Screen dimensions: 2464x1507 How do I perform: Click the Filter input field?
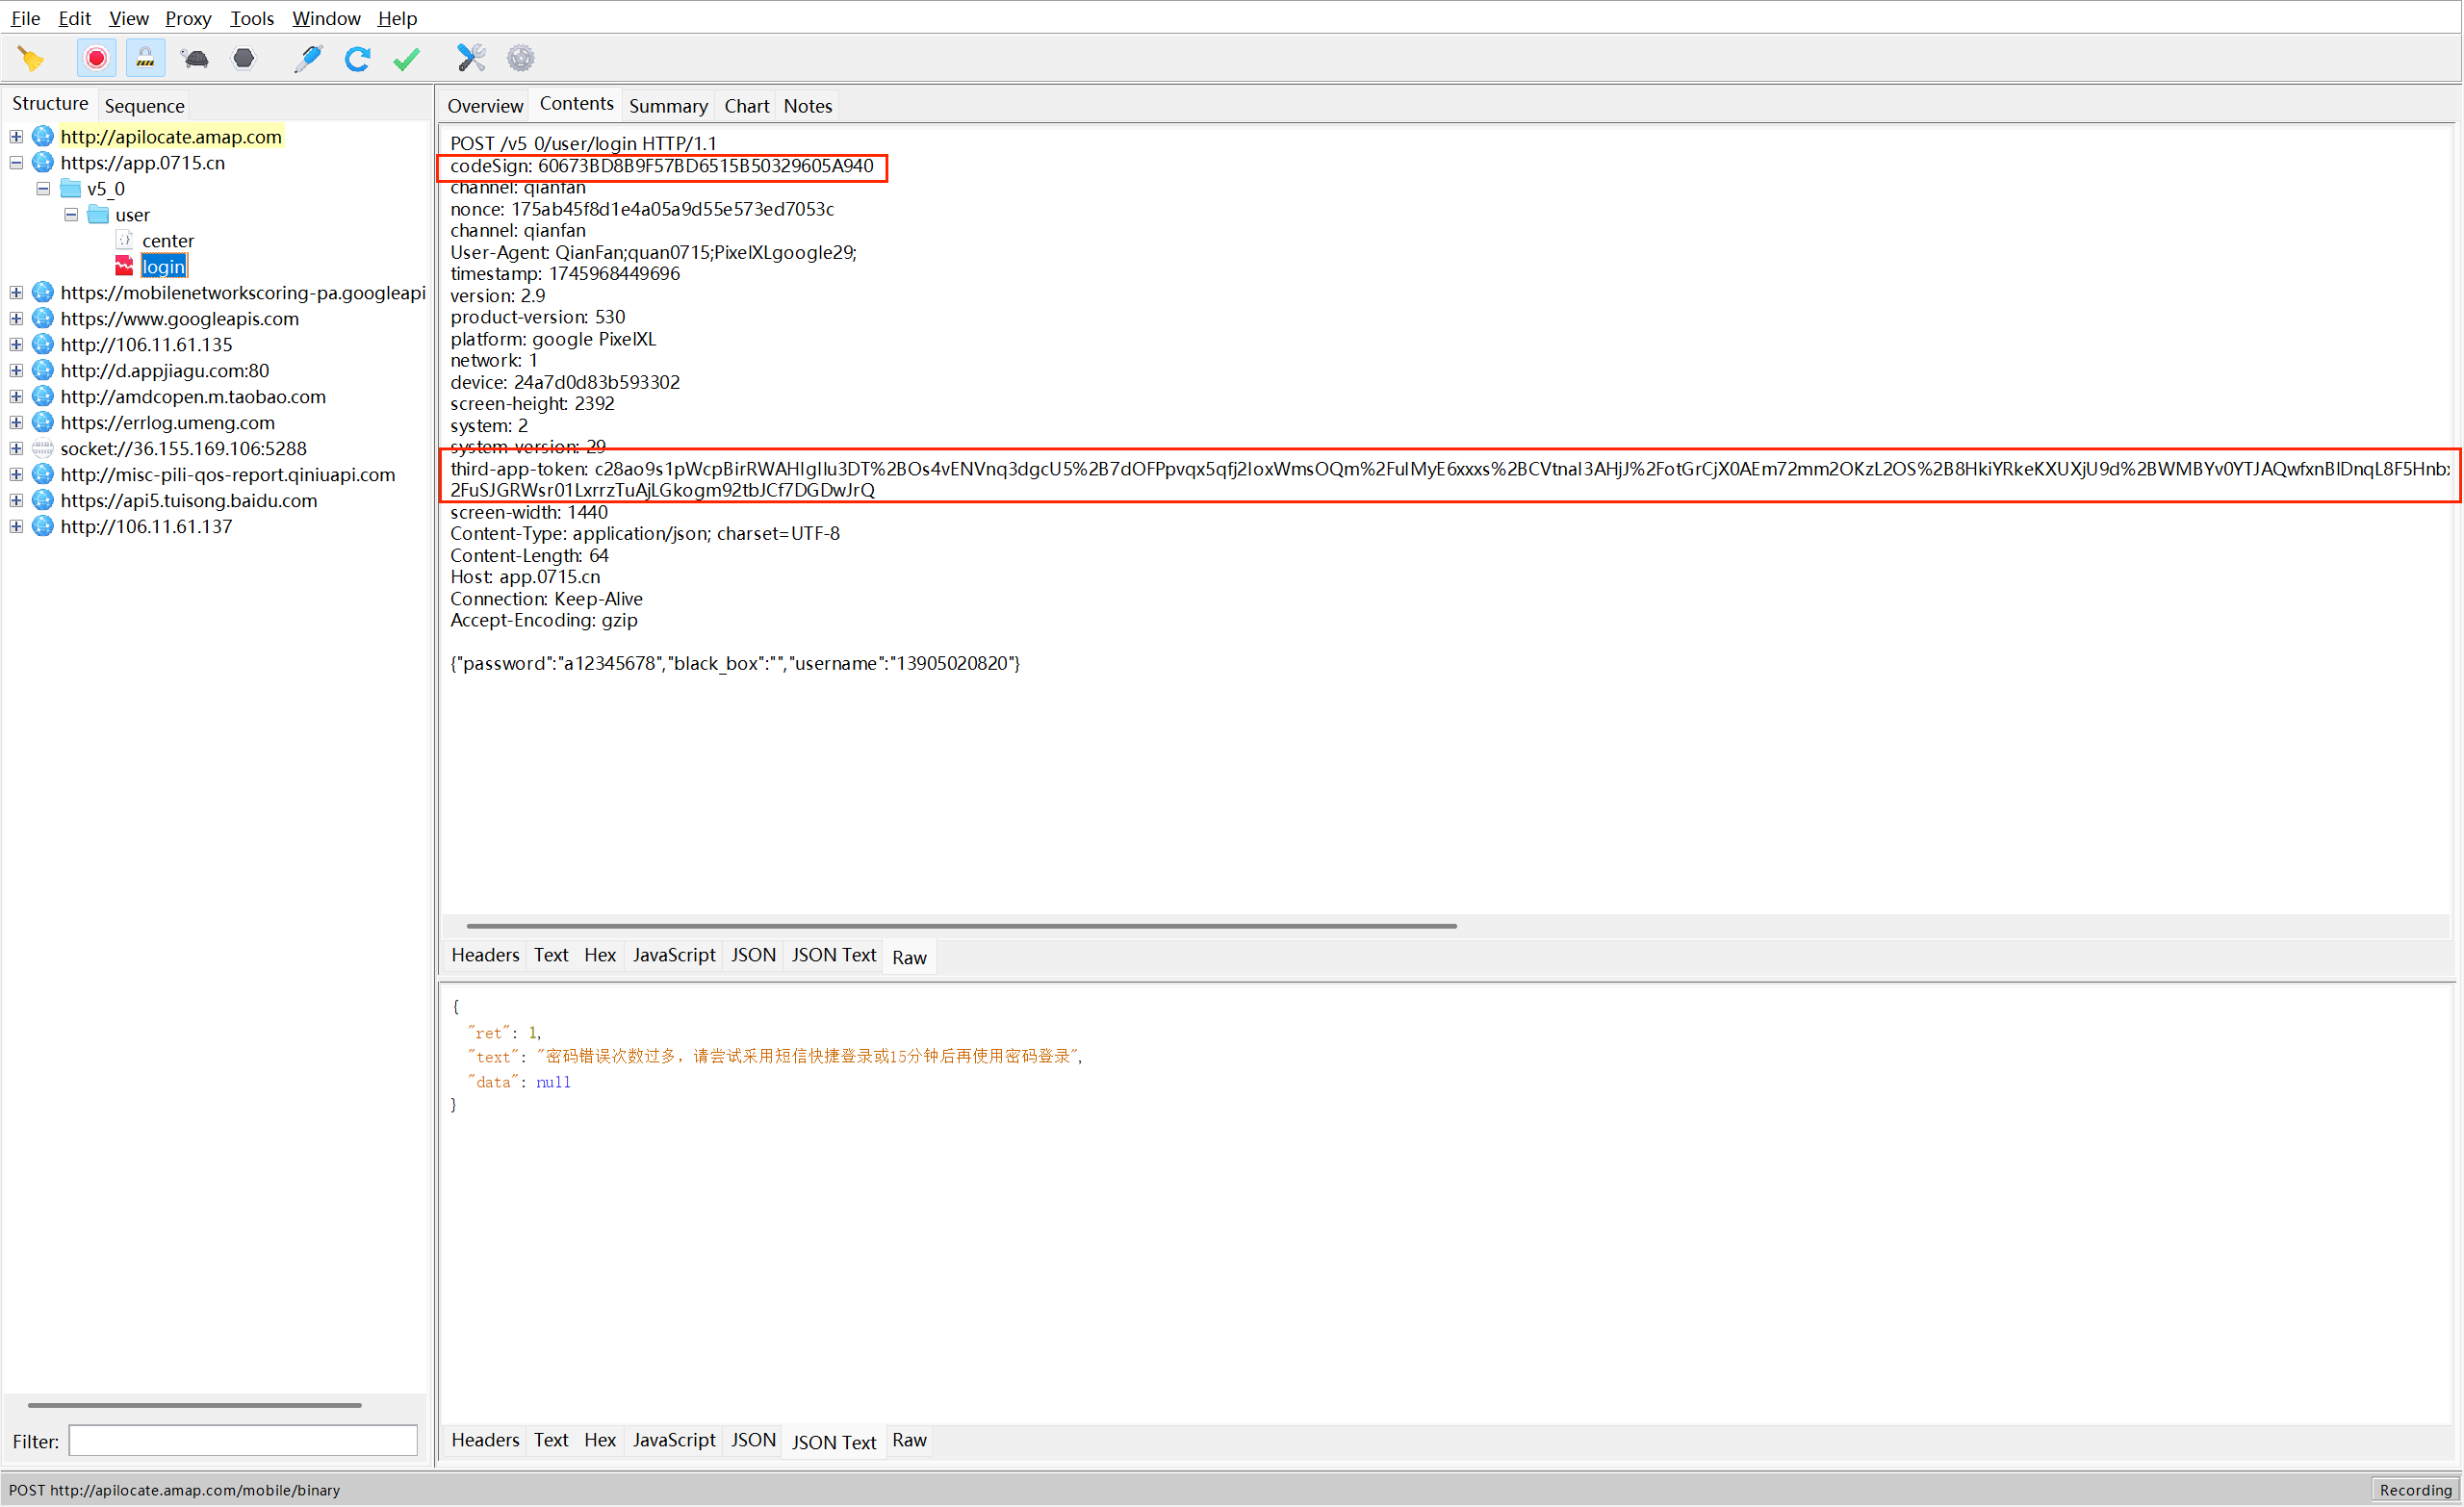[242, 1441]
